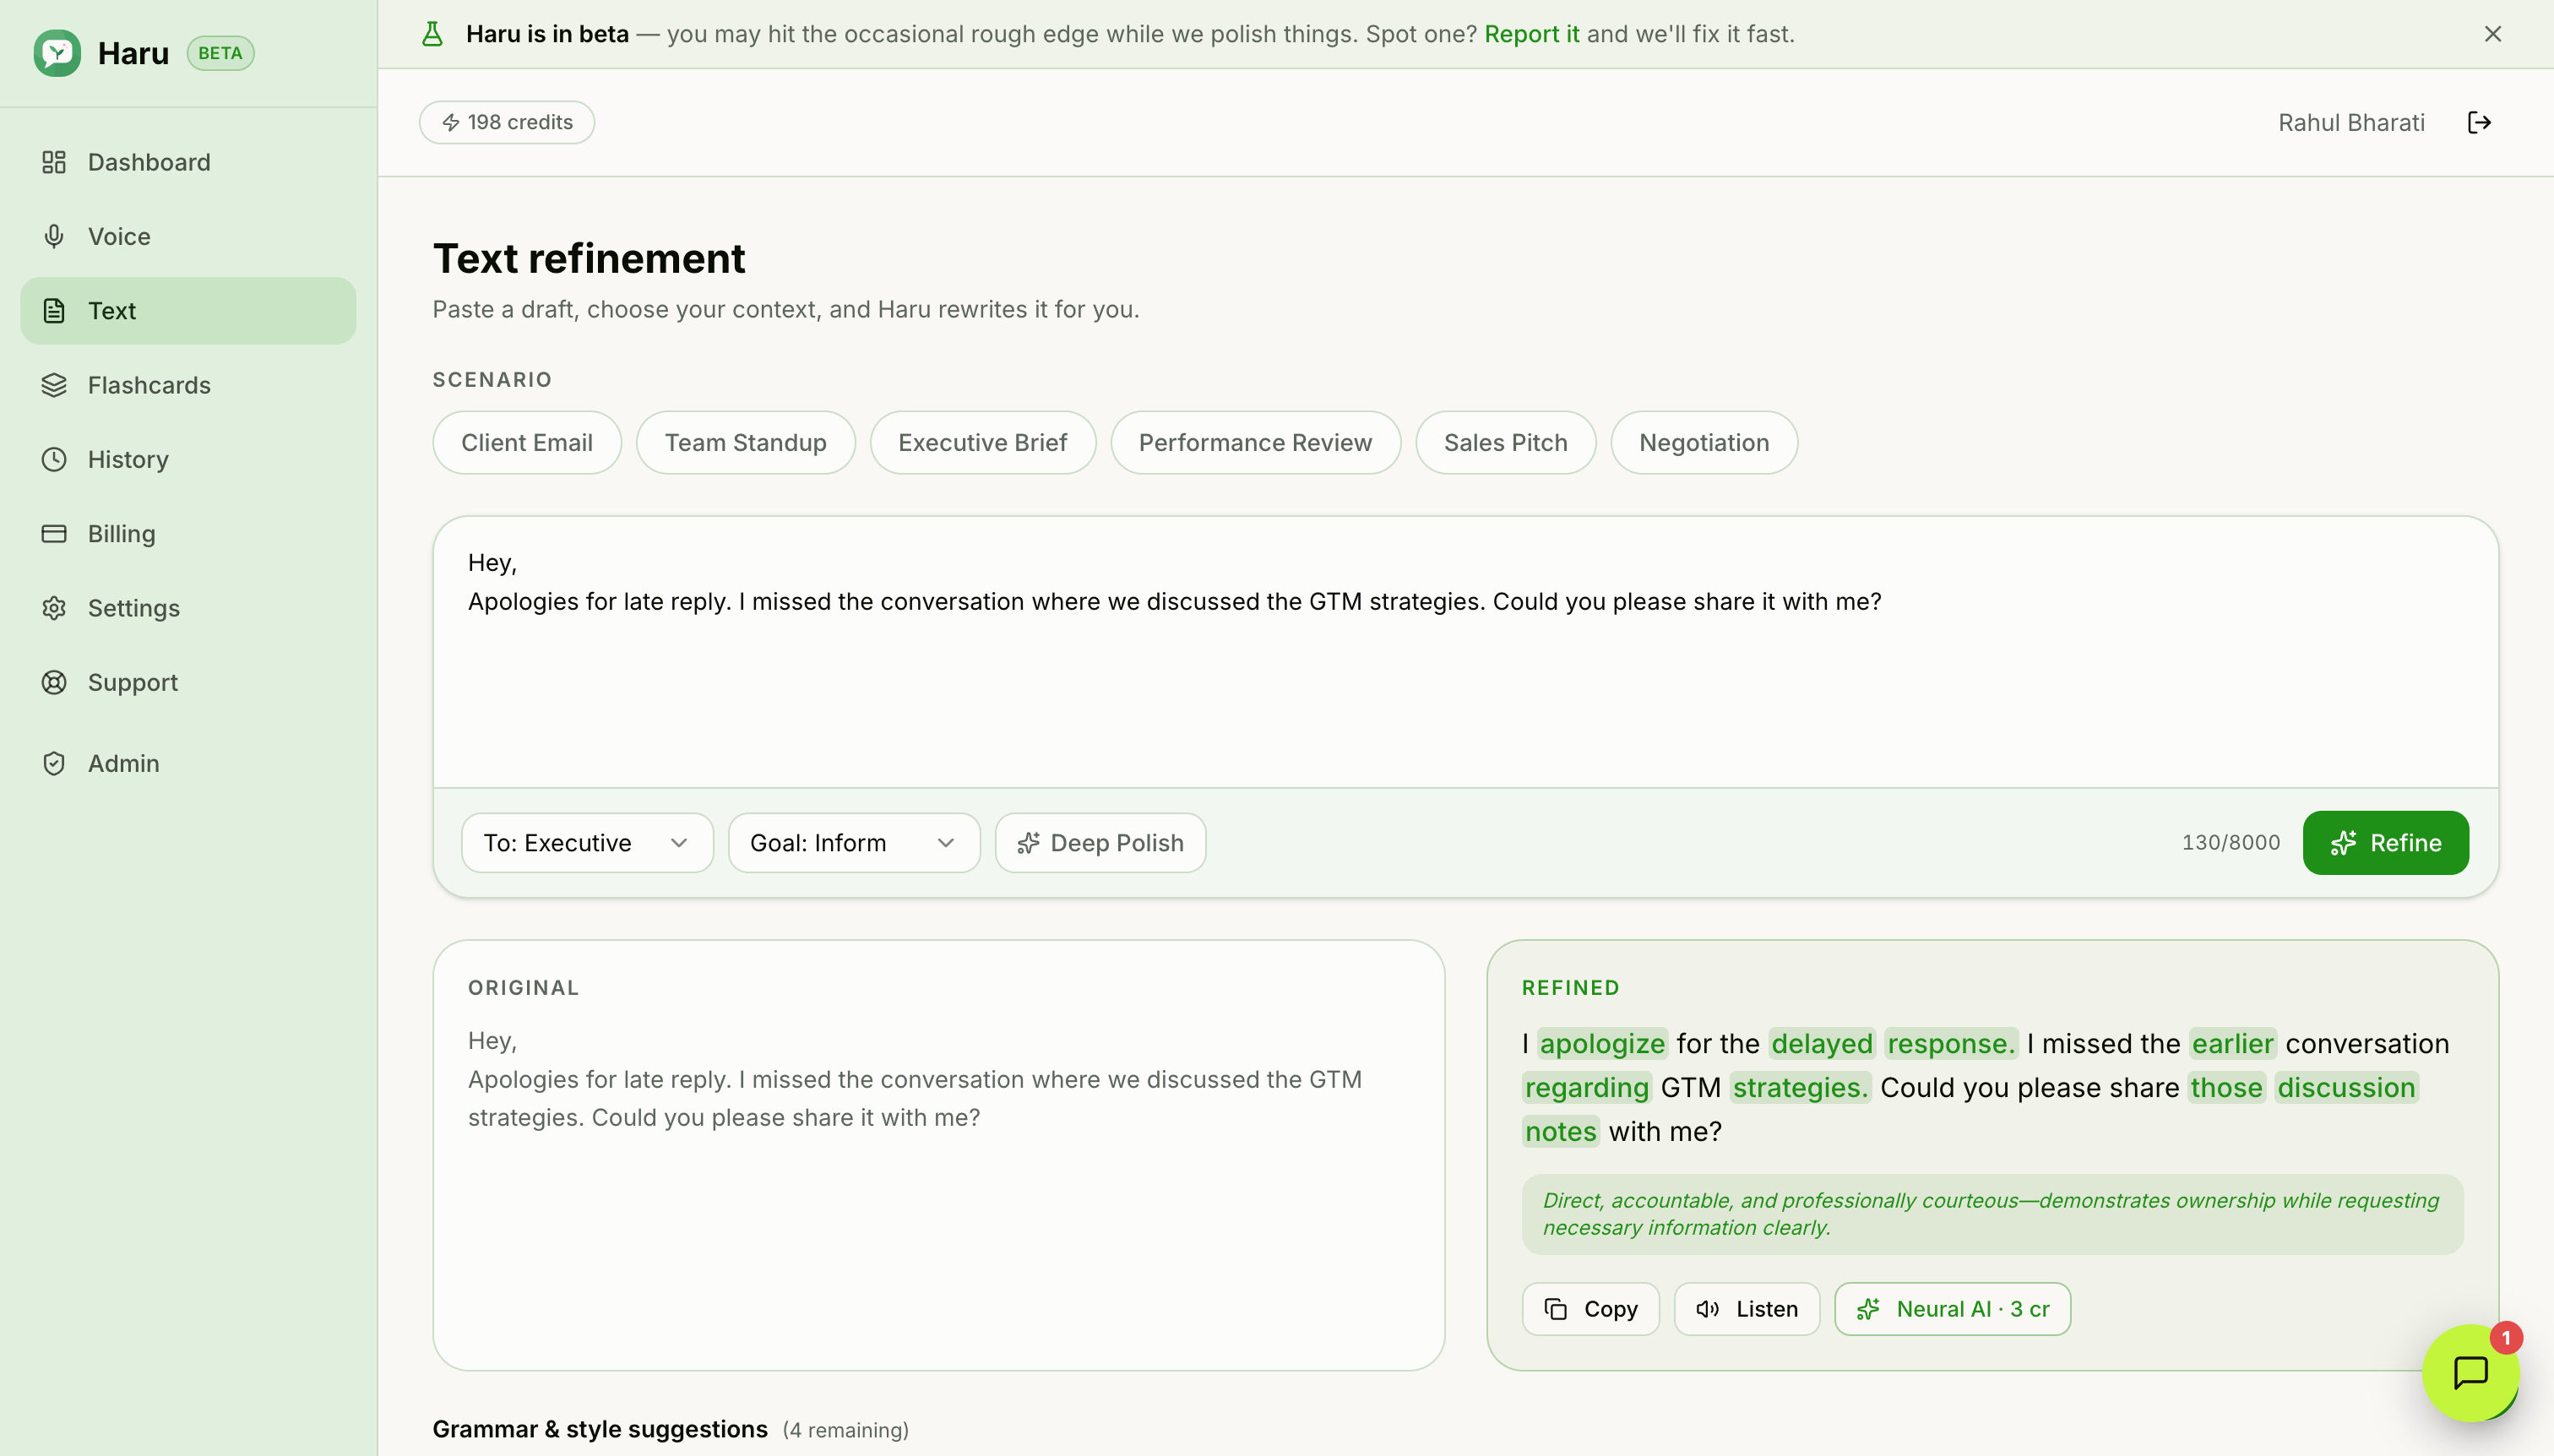The image size is (2554, 1456).
Task: Click the Admin shield icon
Action: pos(54,763)
